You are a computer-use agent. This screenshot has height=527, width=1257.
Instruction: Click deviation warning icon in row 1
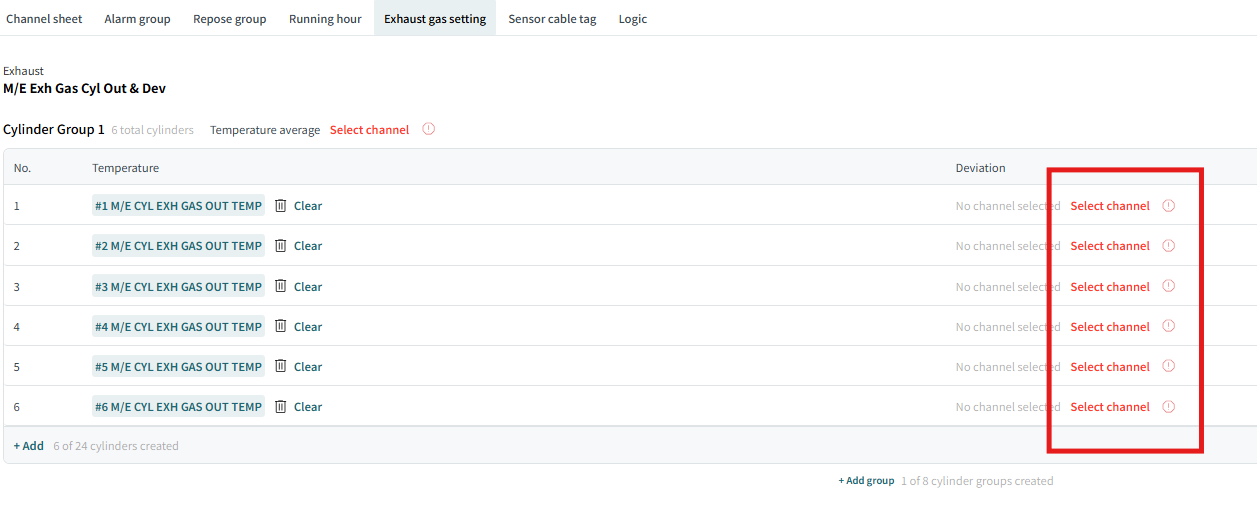tap(1168, 206)
